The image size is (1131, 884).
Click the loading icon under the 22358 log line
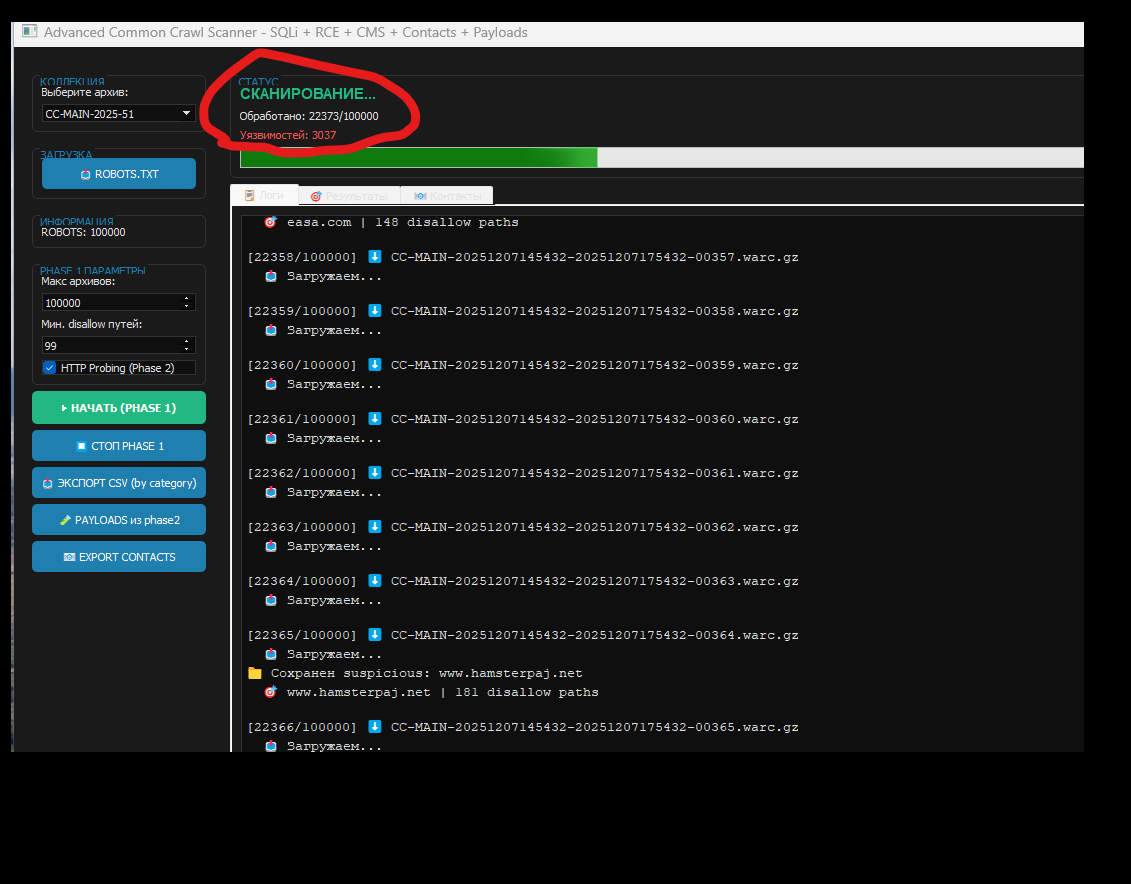[271, 276]
